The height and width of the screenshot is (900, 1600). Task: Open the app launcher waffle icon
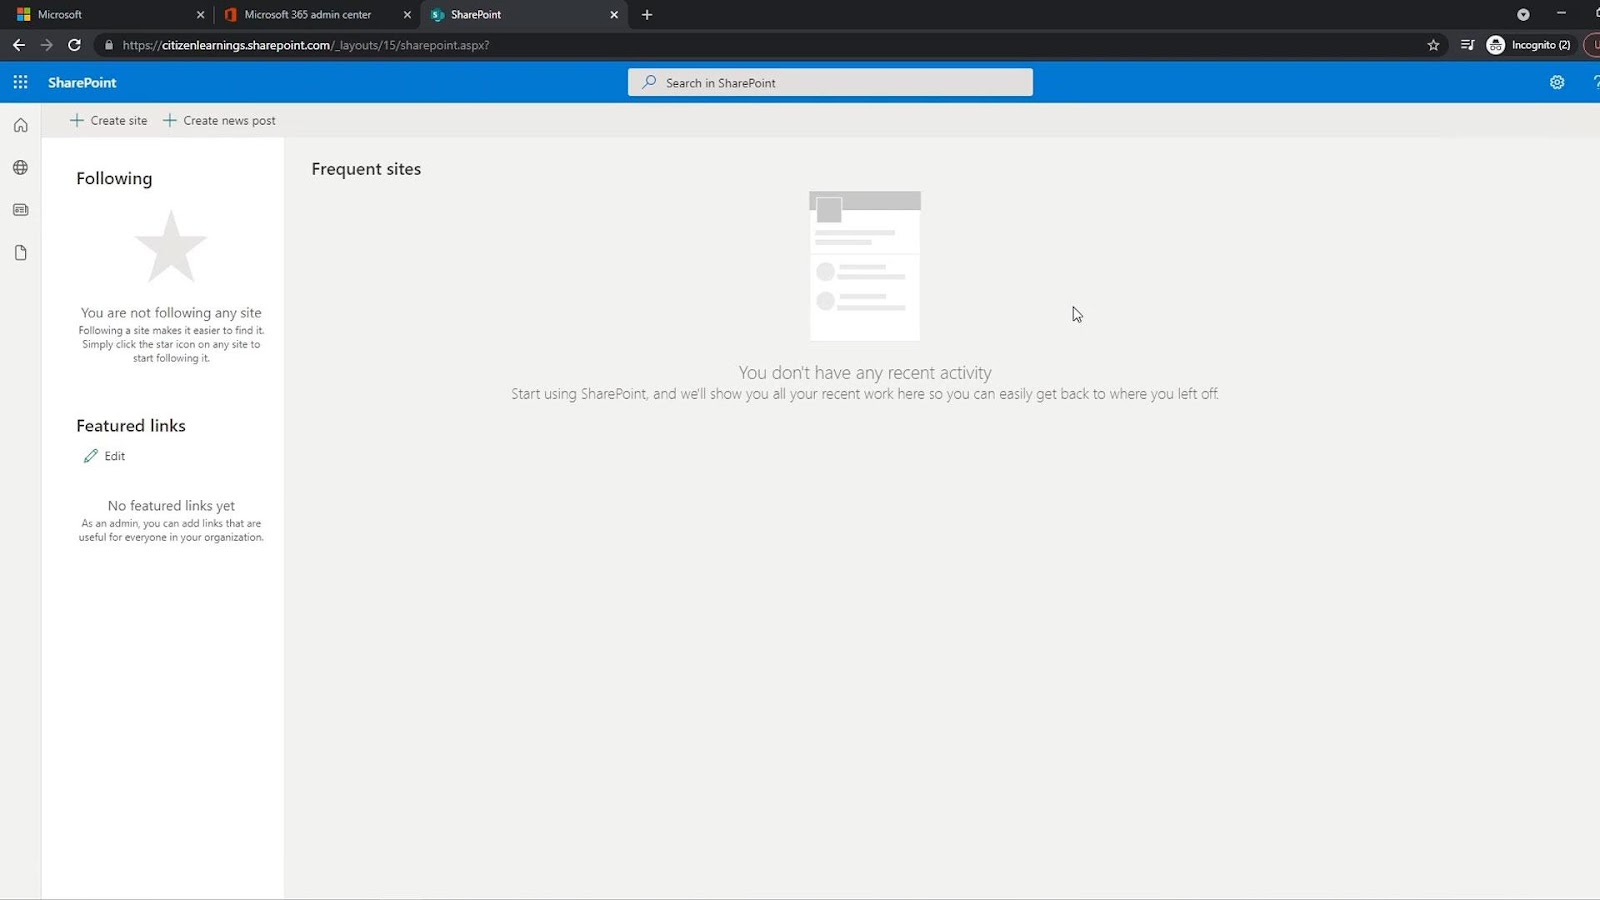(x=20, y=82)
